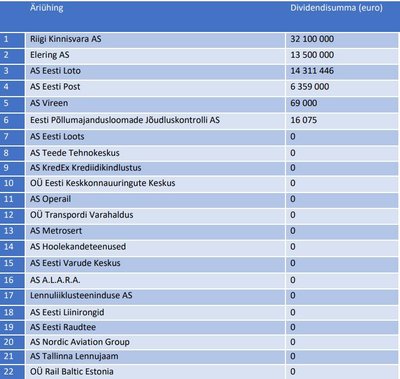This screenshot has height=379, width=400.
Task: Click AS KredEx Krediidikindlustus cell
Action: click(155, 168)
